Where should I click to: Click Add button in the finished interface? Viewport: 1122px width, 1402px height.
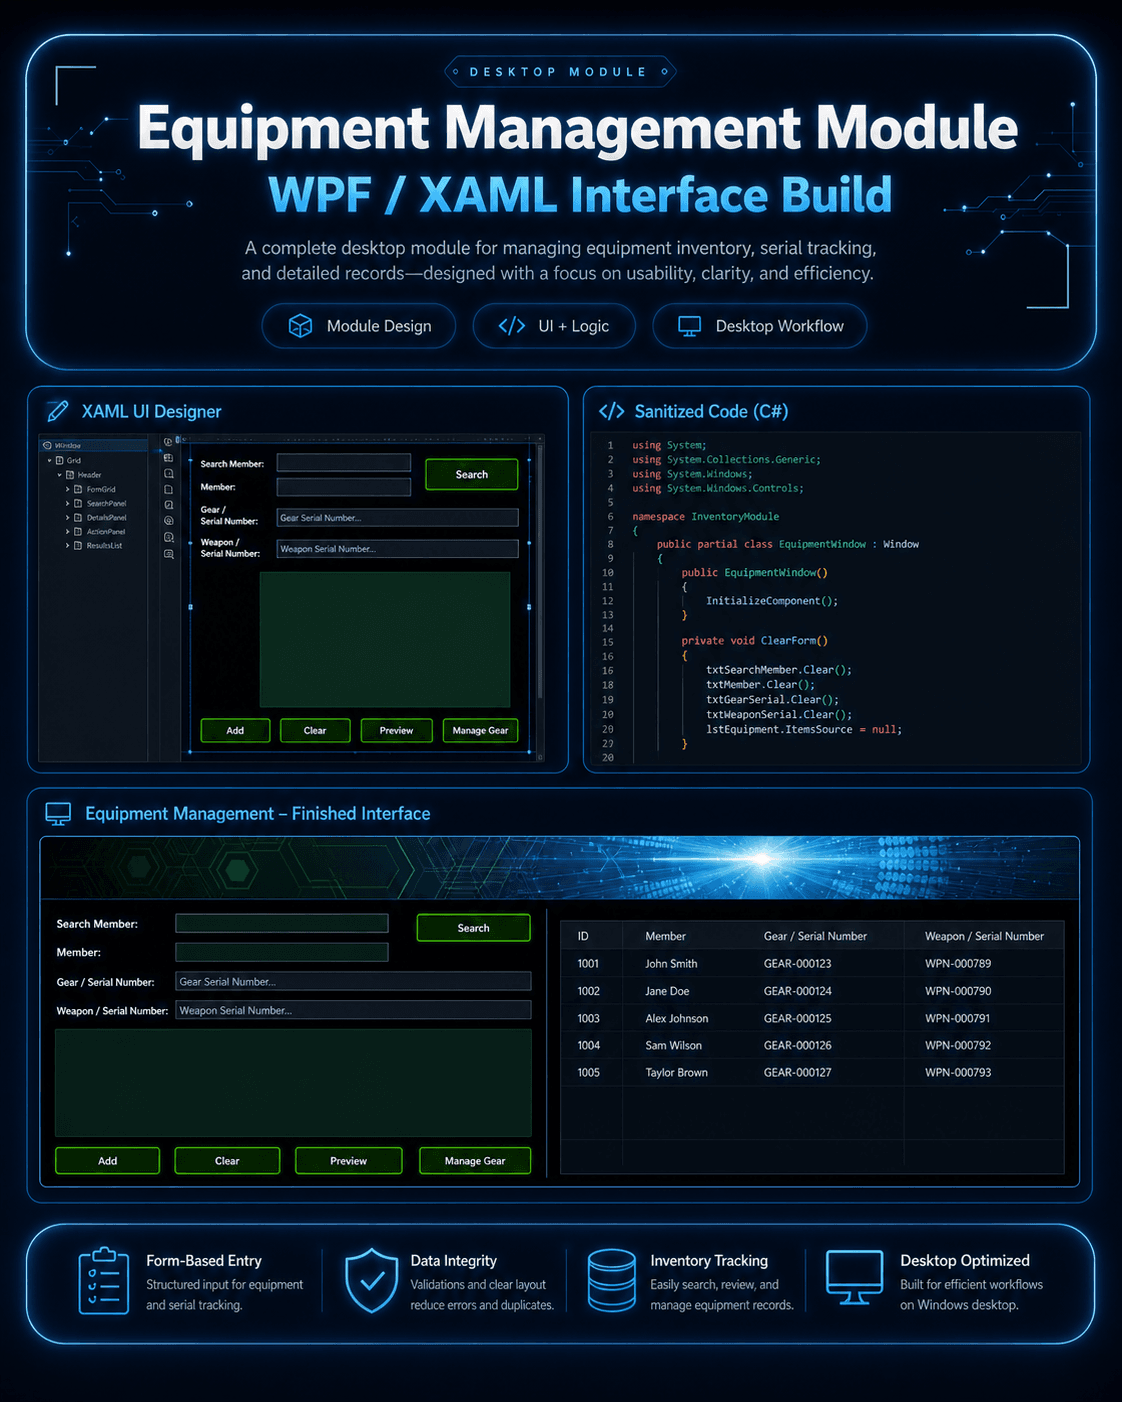[x=107, y=1161]
